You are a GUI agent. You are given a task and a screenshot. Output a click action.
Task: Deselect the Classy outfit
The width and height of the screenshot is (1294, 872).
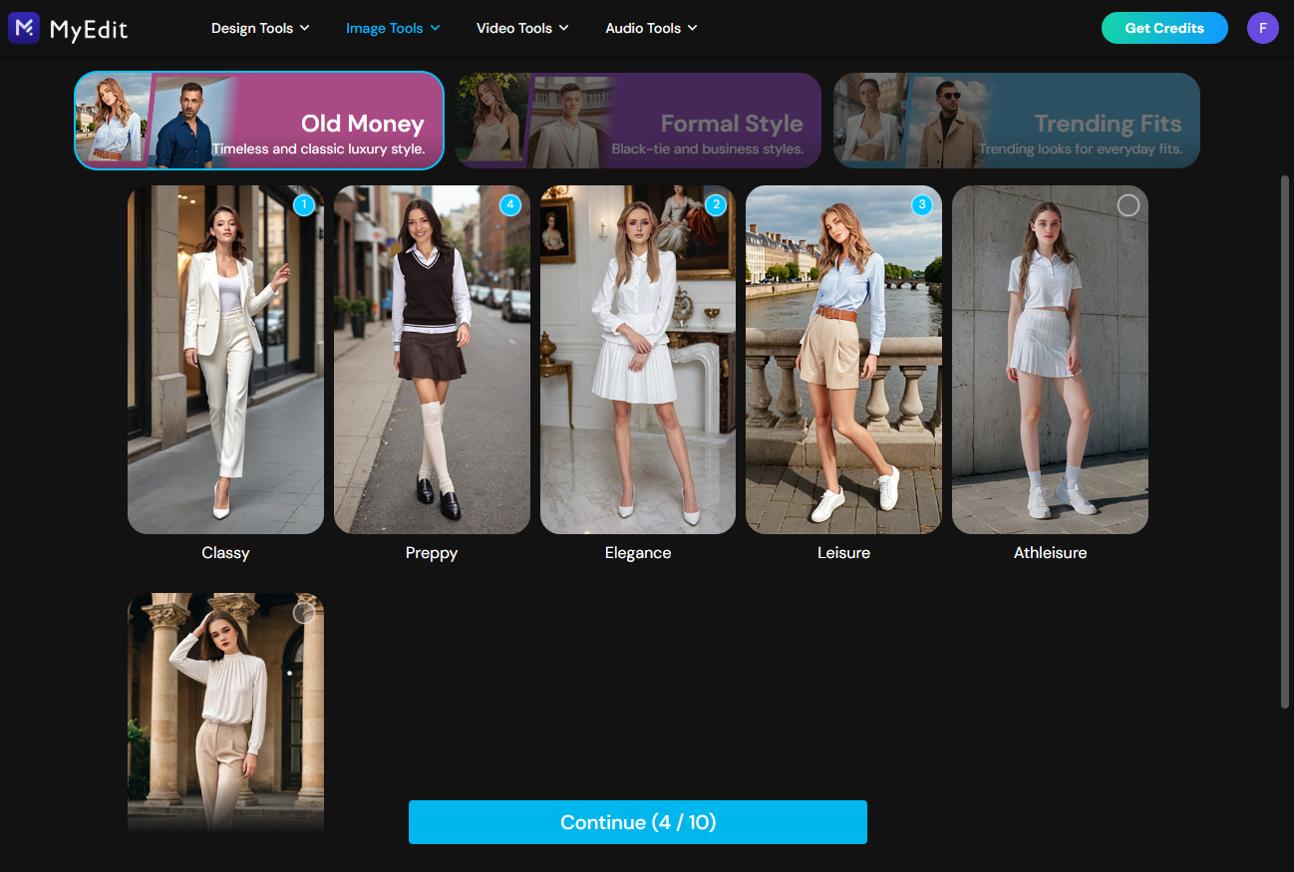pyautogui.click(x=304, y=204)
